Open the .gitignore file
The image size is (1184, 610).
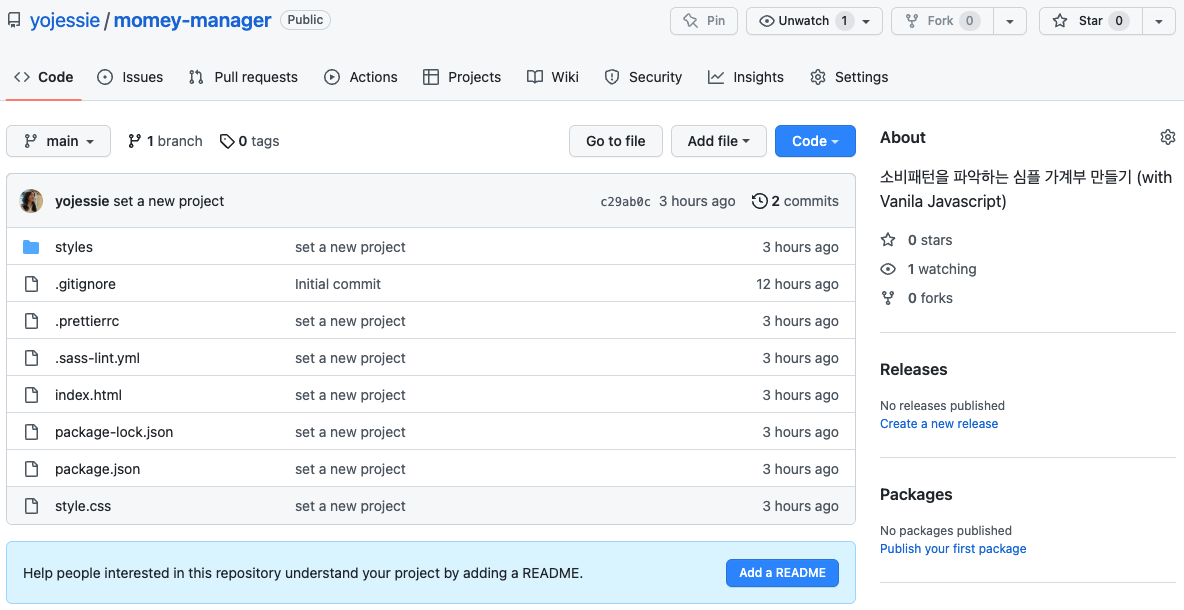point(85,284)
